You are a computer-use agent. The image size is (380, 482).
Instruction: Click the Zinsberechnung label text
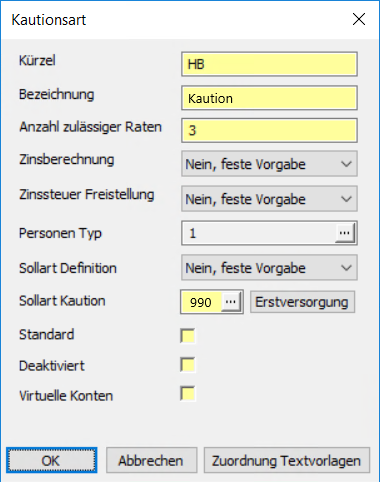(x=67, y=160)
